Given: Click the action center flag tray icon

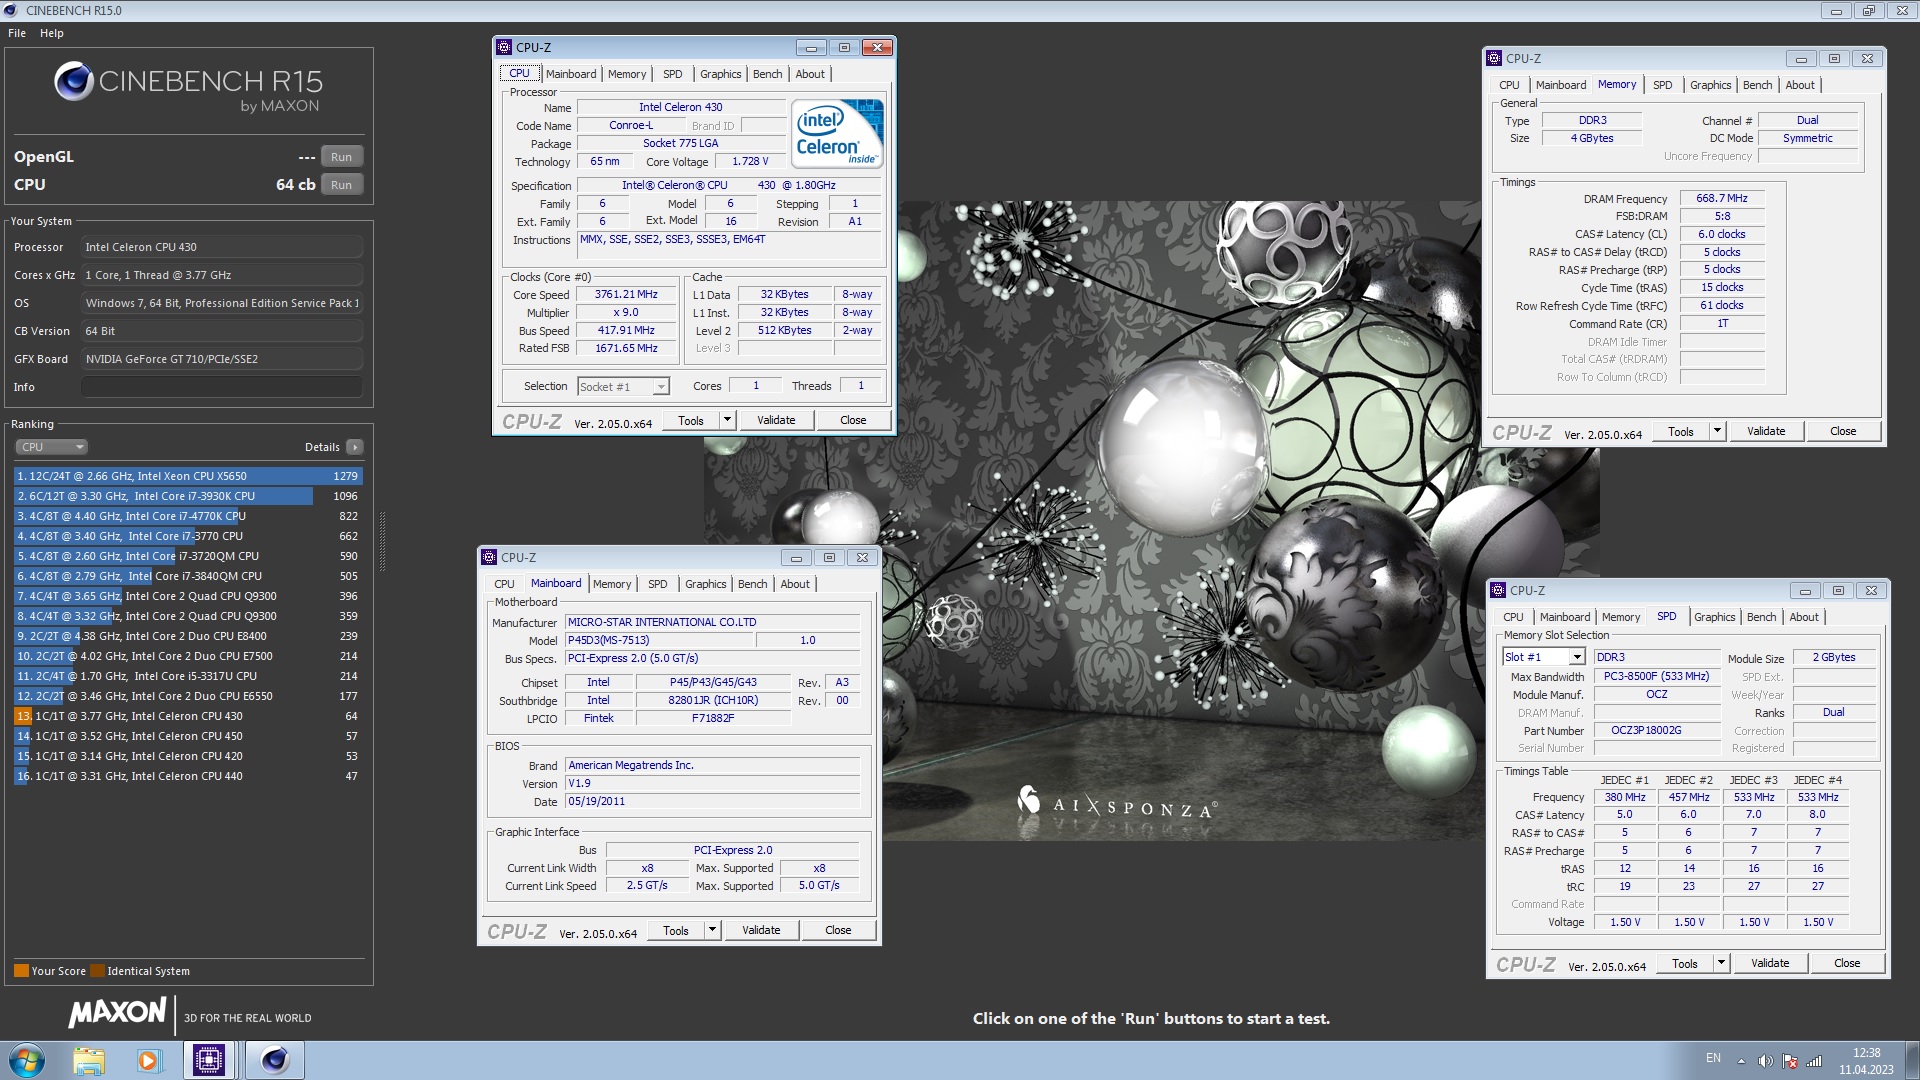Looking at the screenshot, I should [1789, 1061].
